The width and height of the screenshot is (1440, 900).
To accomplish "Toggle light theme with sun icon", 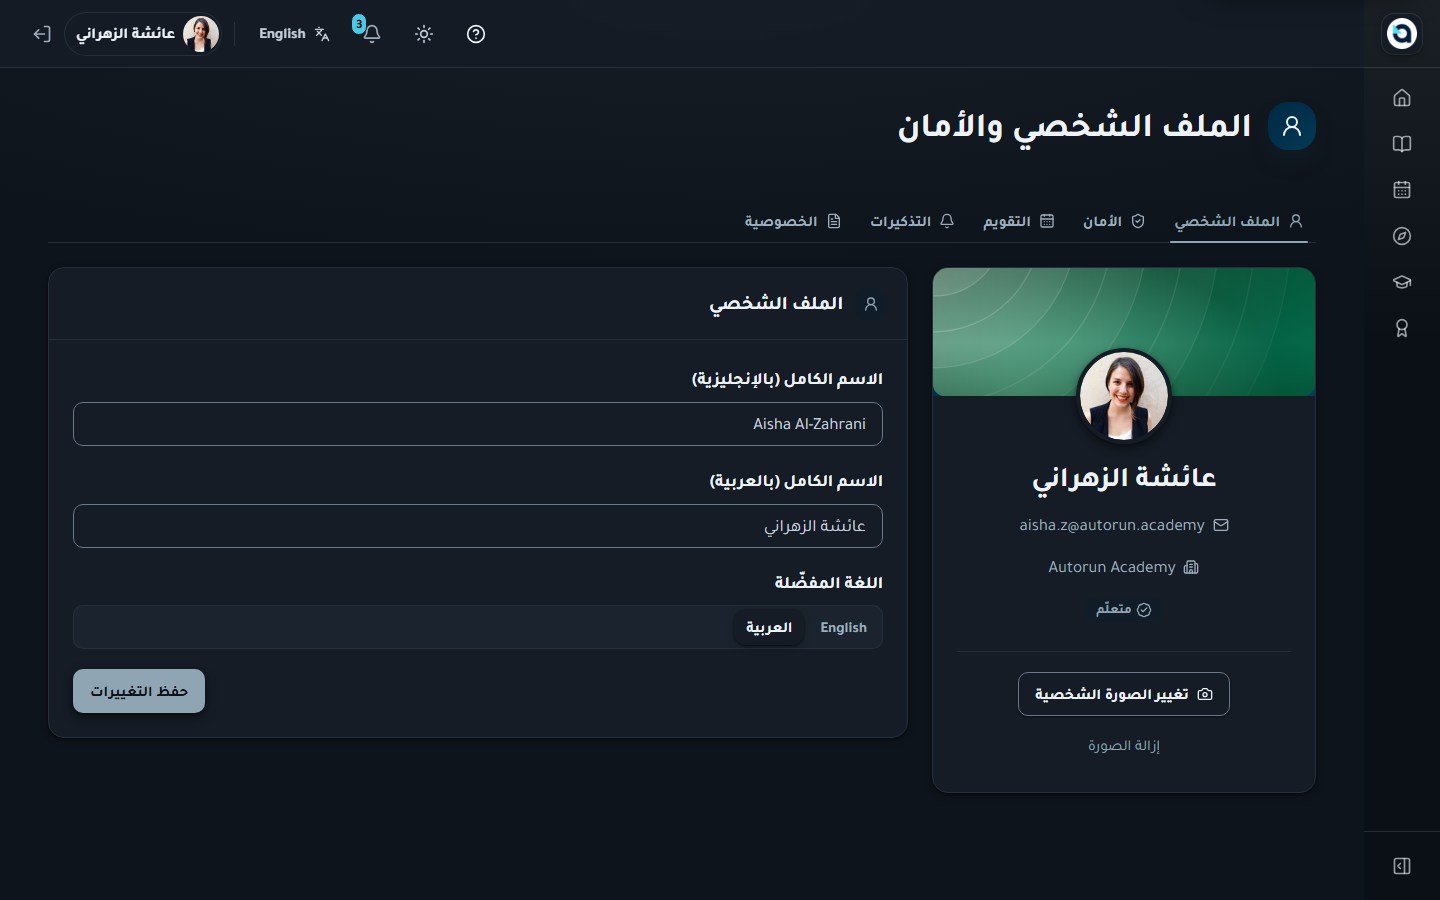I will click(424, 34).
